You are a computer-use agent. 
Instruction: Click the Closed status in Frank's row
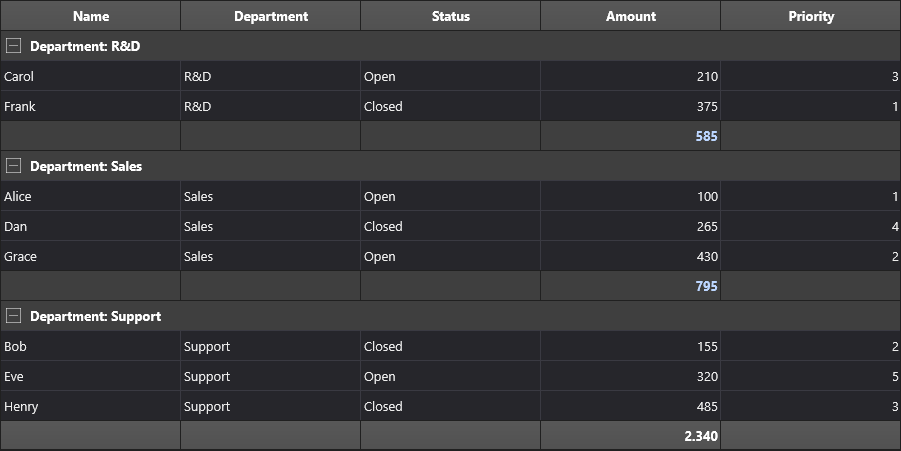click(450, 106)
